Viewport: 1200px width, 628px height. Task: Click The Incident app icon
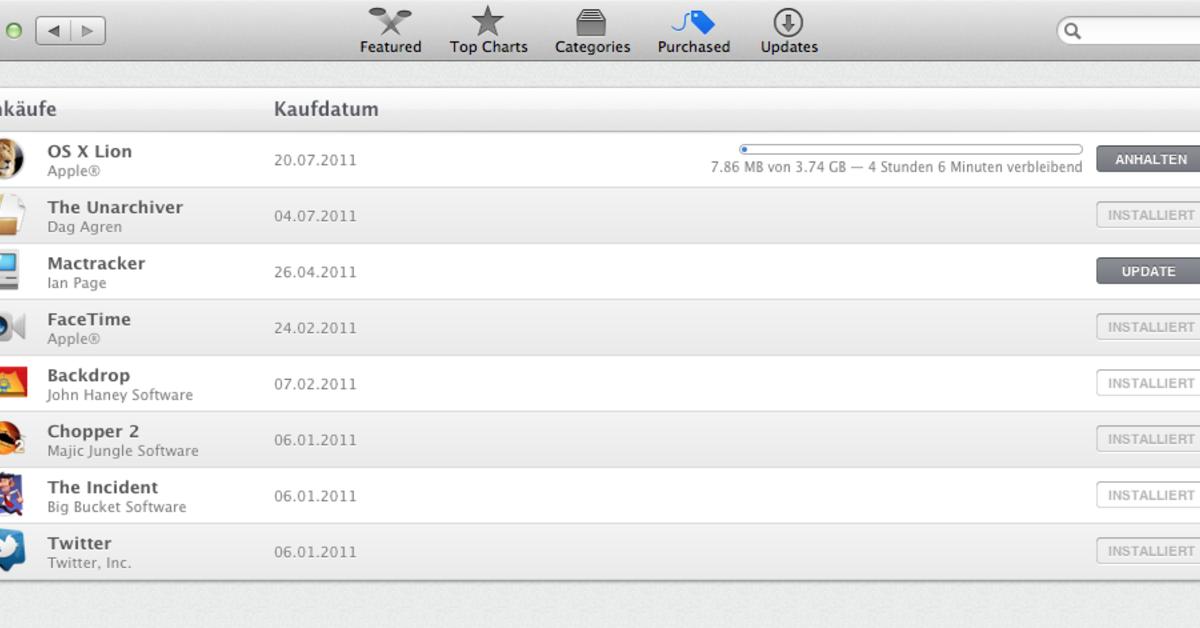[11, 495]
